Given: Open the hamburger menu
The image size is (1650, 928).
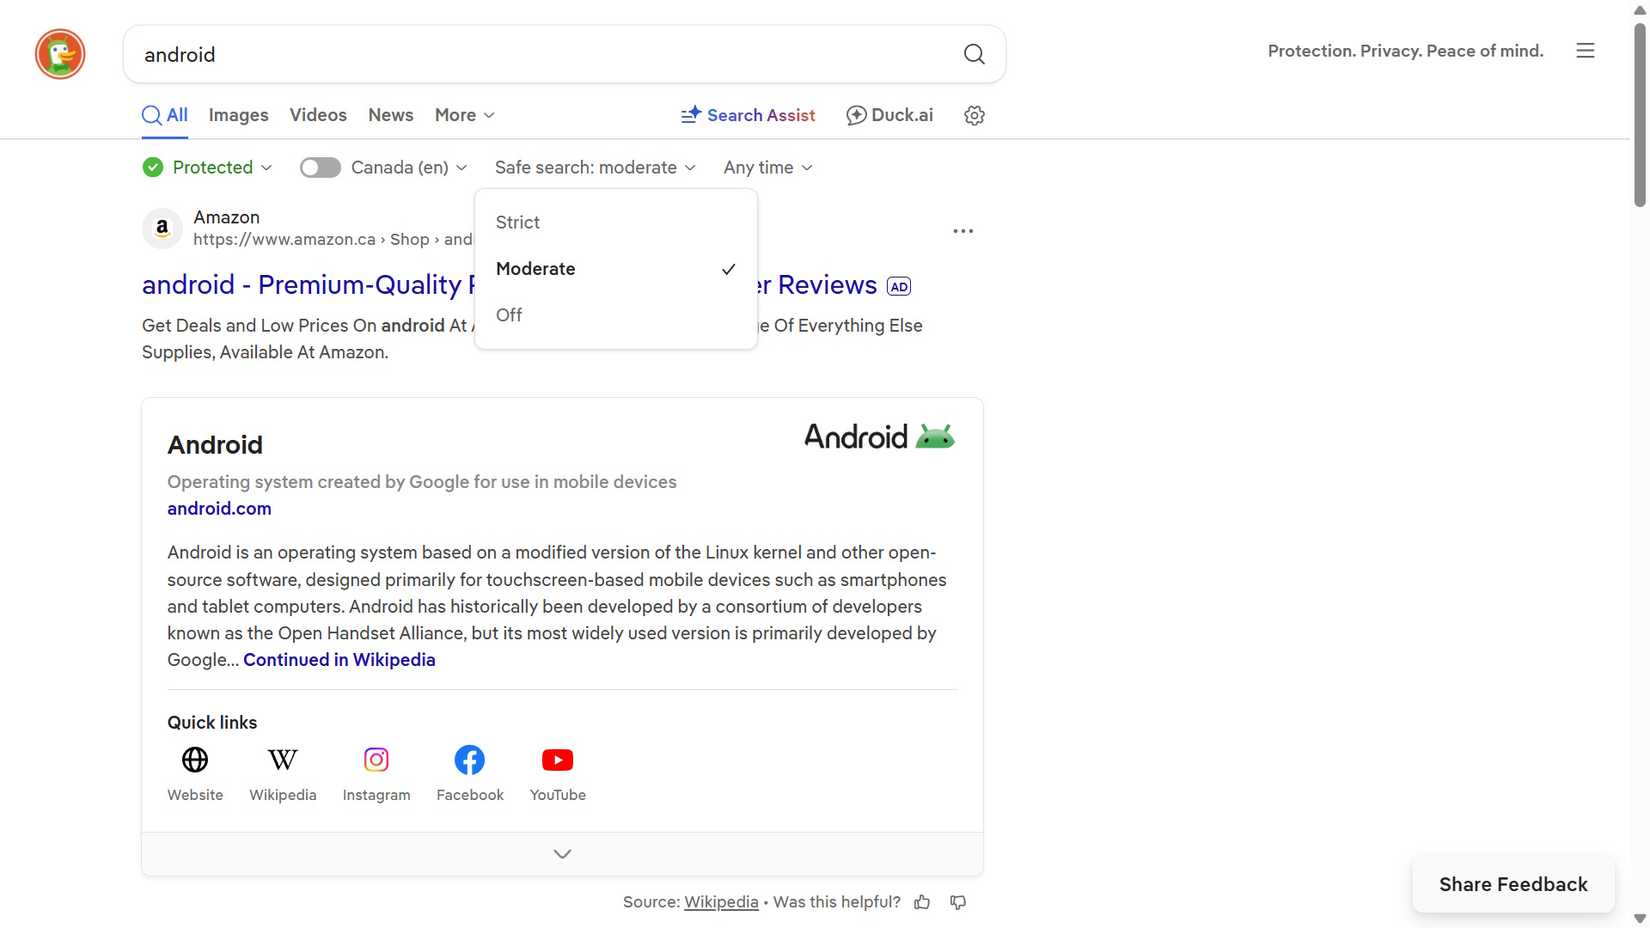Looking at the screenshot, I should click(x=1585, y=50).
